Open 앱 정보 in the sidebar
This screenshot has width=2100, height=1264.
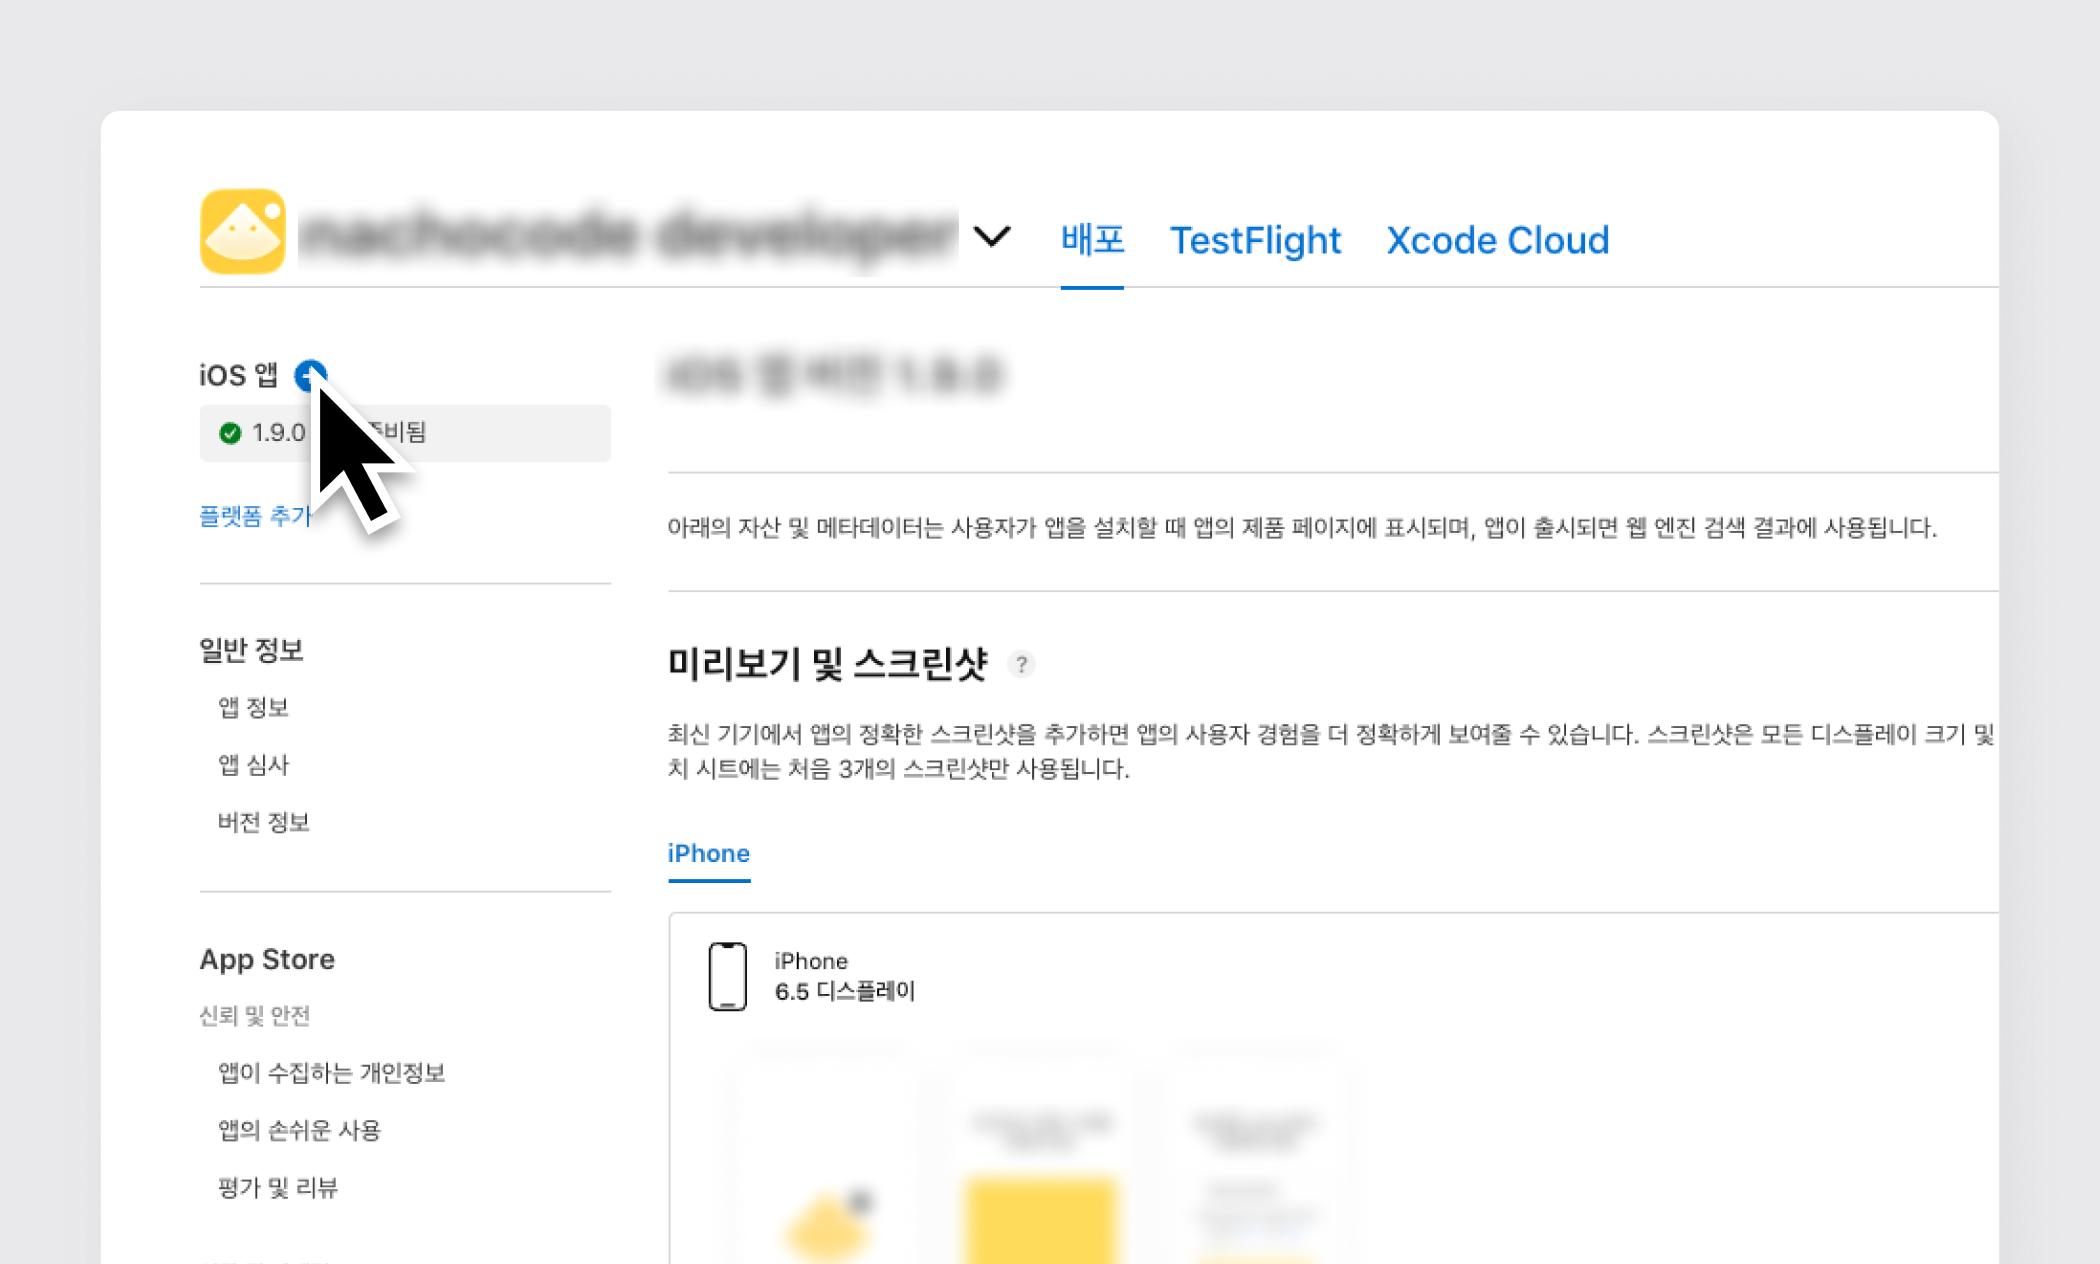[x=253, y=708]
